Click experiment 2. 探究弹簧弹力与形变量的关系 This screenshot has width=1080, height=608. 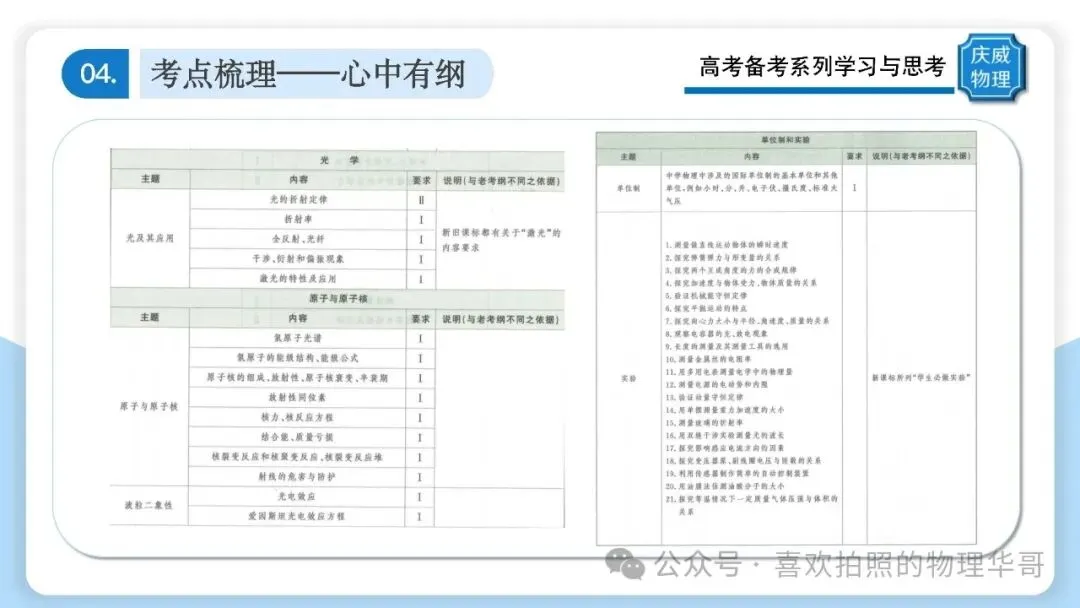tap(723, 258)
